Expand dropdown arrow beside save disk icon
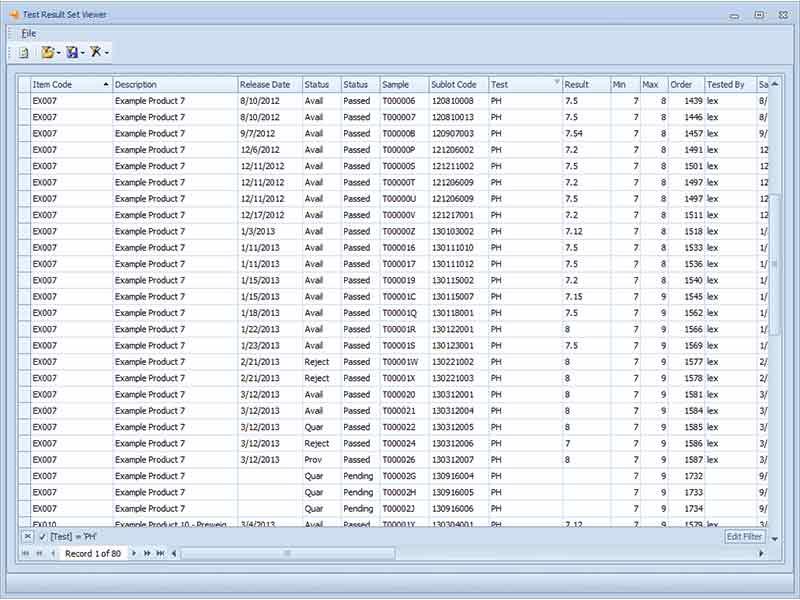 click(83, 53)
